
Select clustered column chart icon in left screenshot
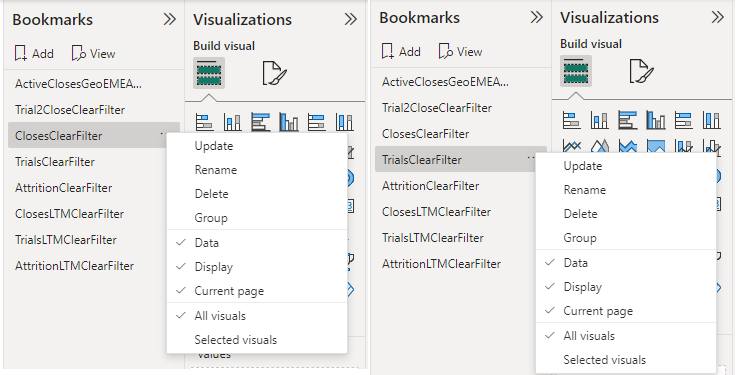pos(289,122)
